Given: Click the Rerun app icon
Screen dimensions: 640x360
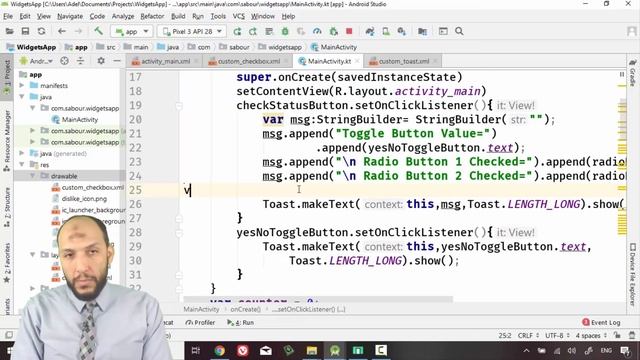Looking at the screenshot, I should pyautogui.click(x=237, y=31).
